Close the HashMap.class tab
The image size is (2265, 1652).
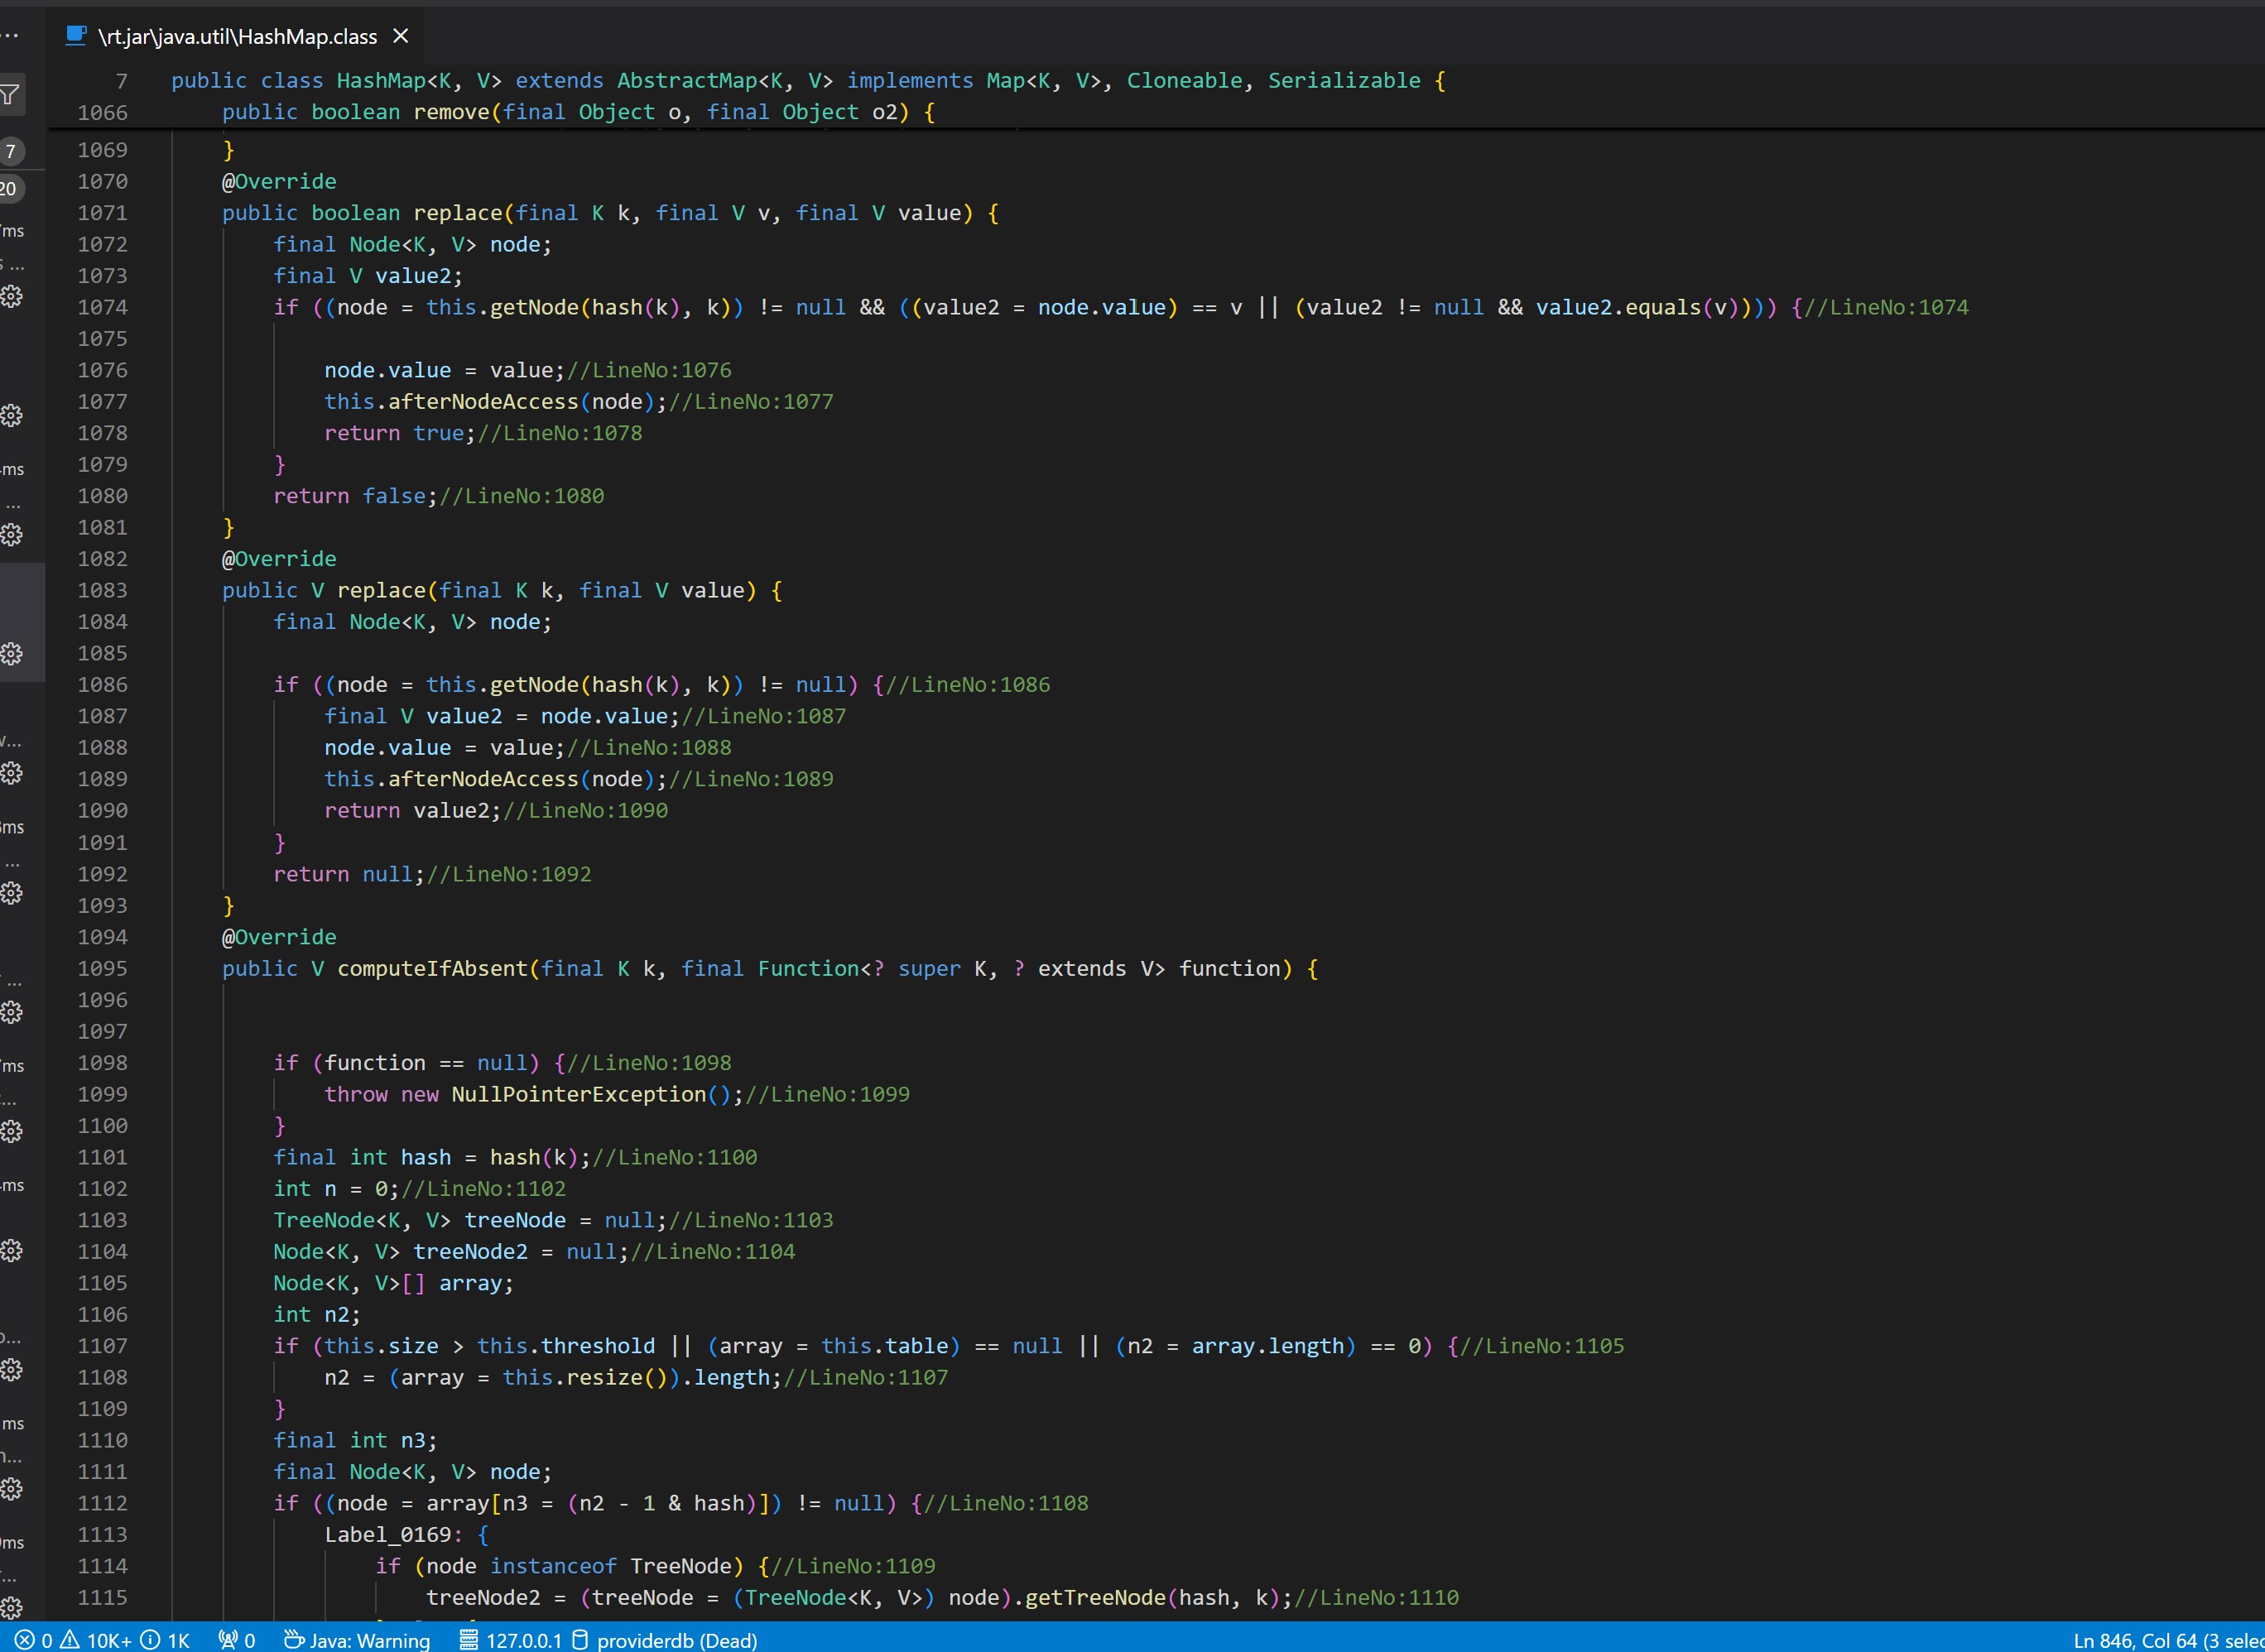(x=401, y=36)
